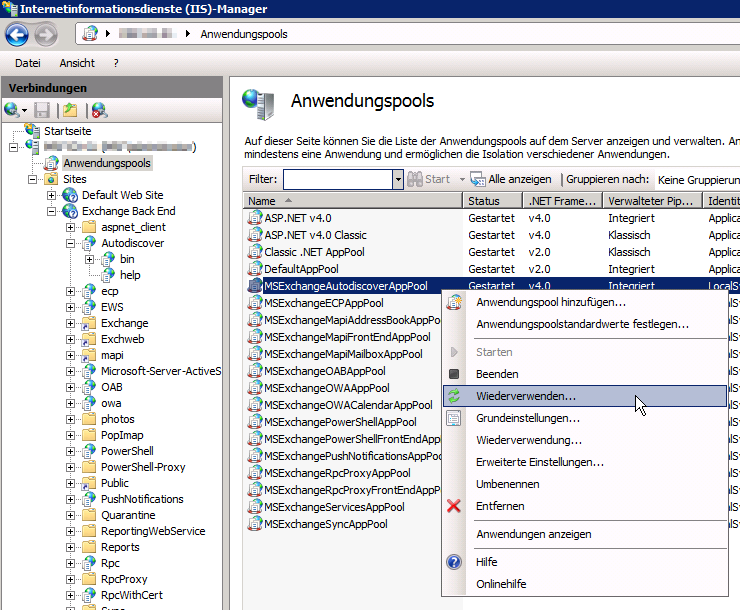Choose Erweiterte Einstellungen… in context menu
The width and height of the screenshot is (740, 610).
(585, 462)
